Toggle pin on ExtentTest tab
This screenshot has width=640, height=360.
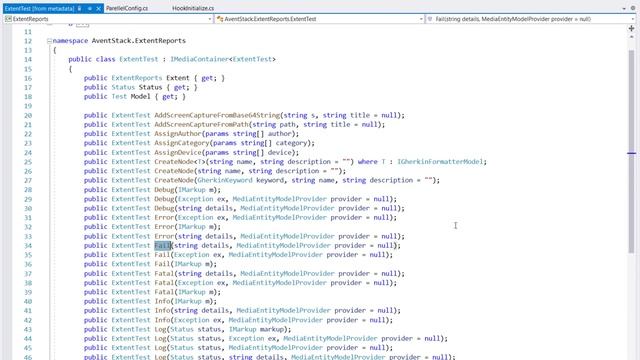pyautogui.click(x=80, y=8)
